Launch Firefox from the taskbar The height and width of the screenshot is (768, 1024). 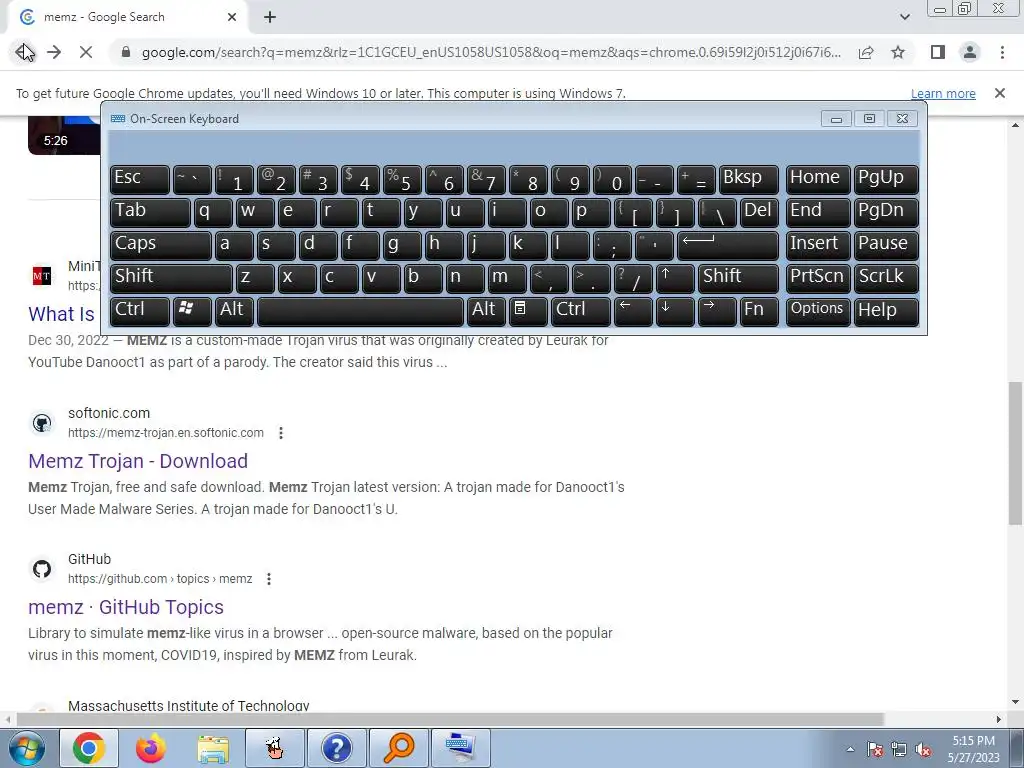(x=151, y=748)
